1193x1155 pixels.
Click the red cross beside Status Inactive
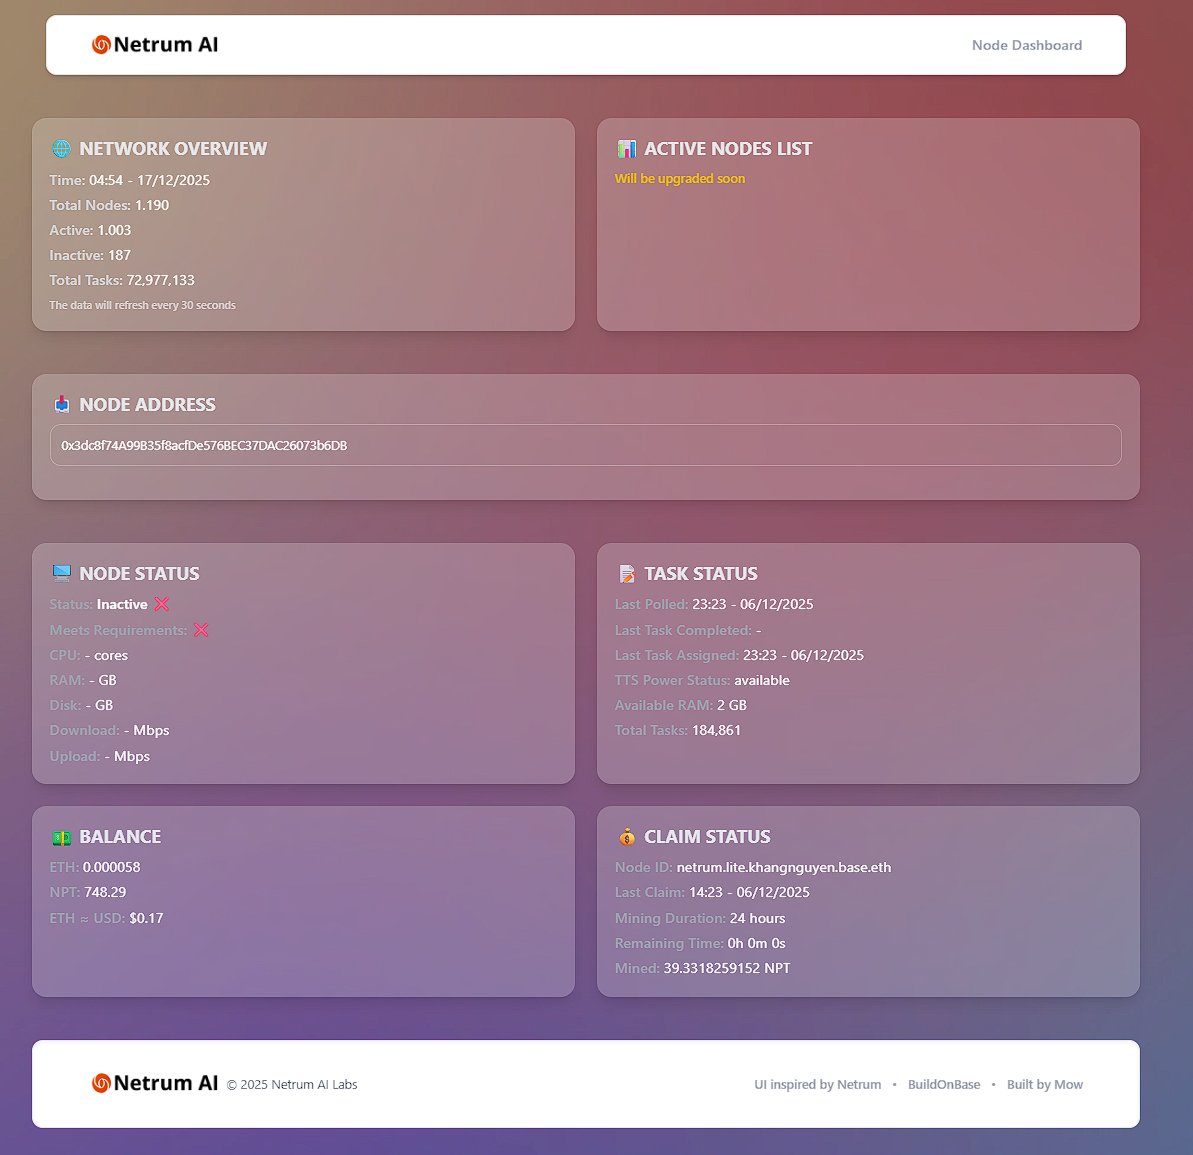click(x=162, y=604)
